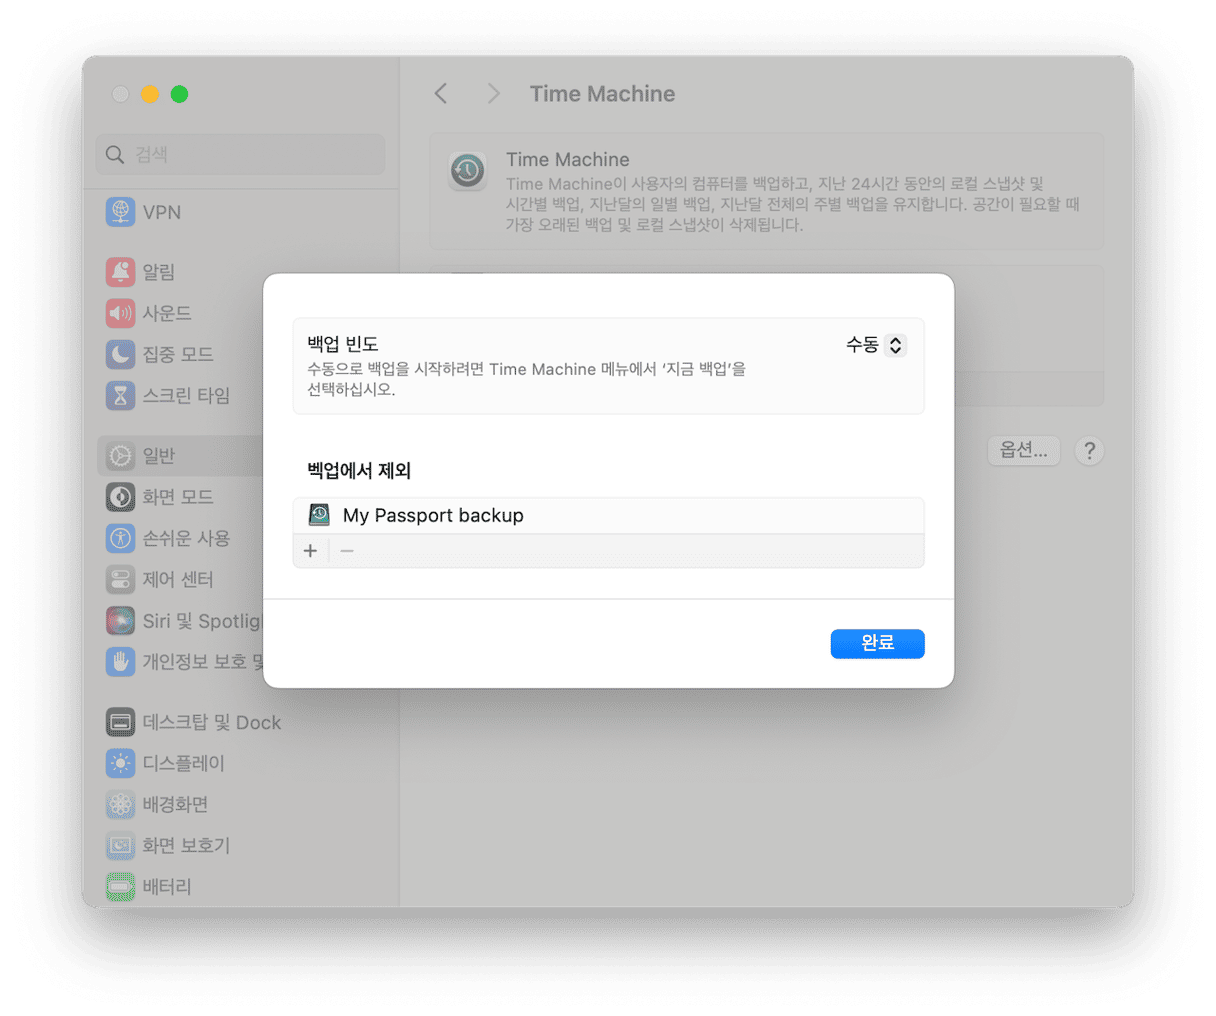The height and width of the screenshot is (1016, 1216).
Task: Open 알림 notifications in sidebar
Action: click(x=158, y=271)
